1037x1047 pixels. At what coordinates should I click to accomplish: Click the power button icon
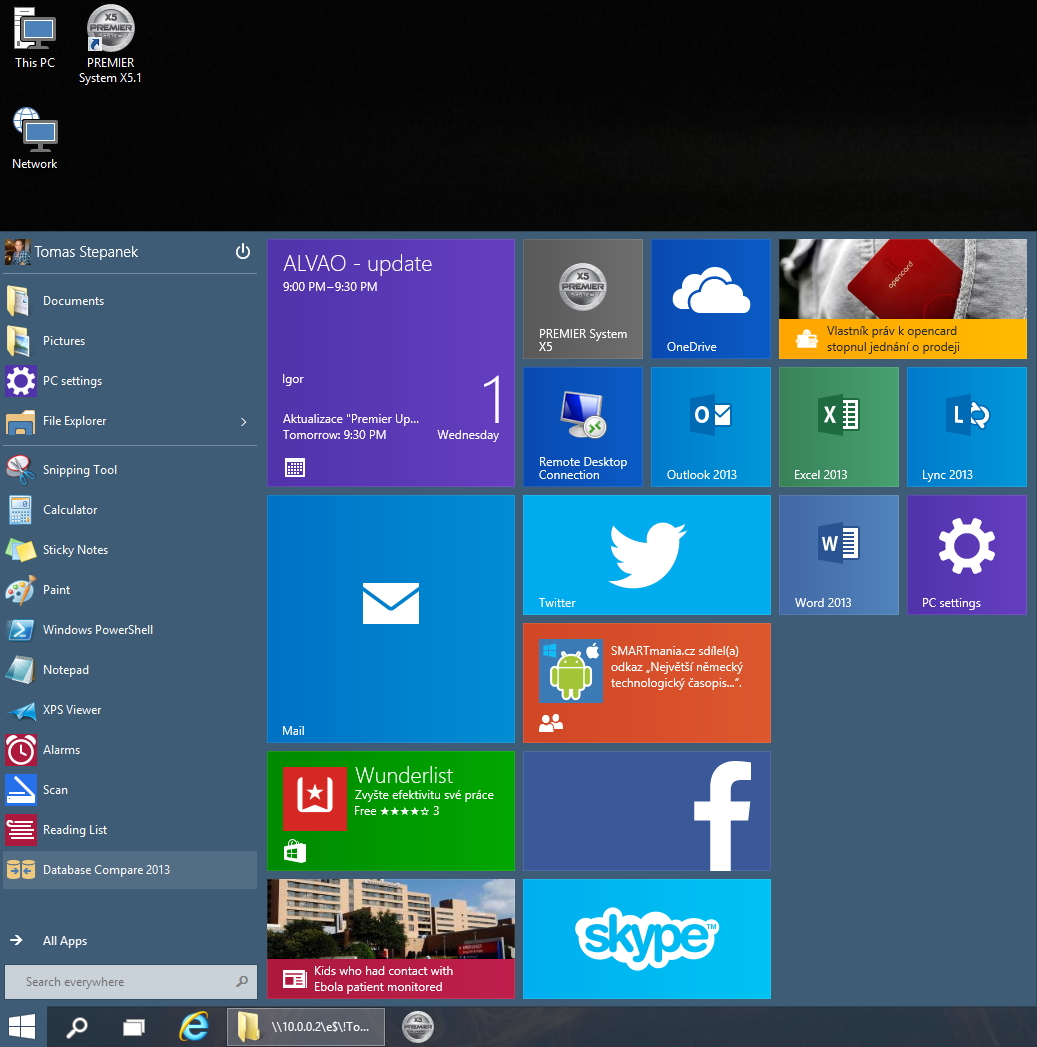click(242, 252)
